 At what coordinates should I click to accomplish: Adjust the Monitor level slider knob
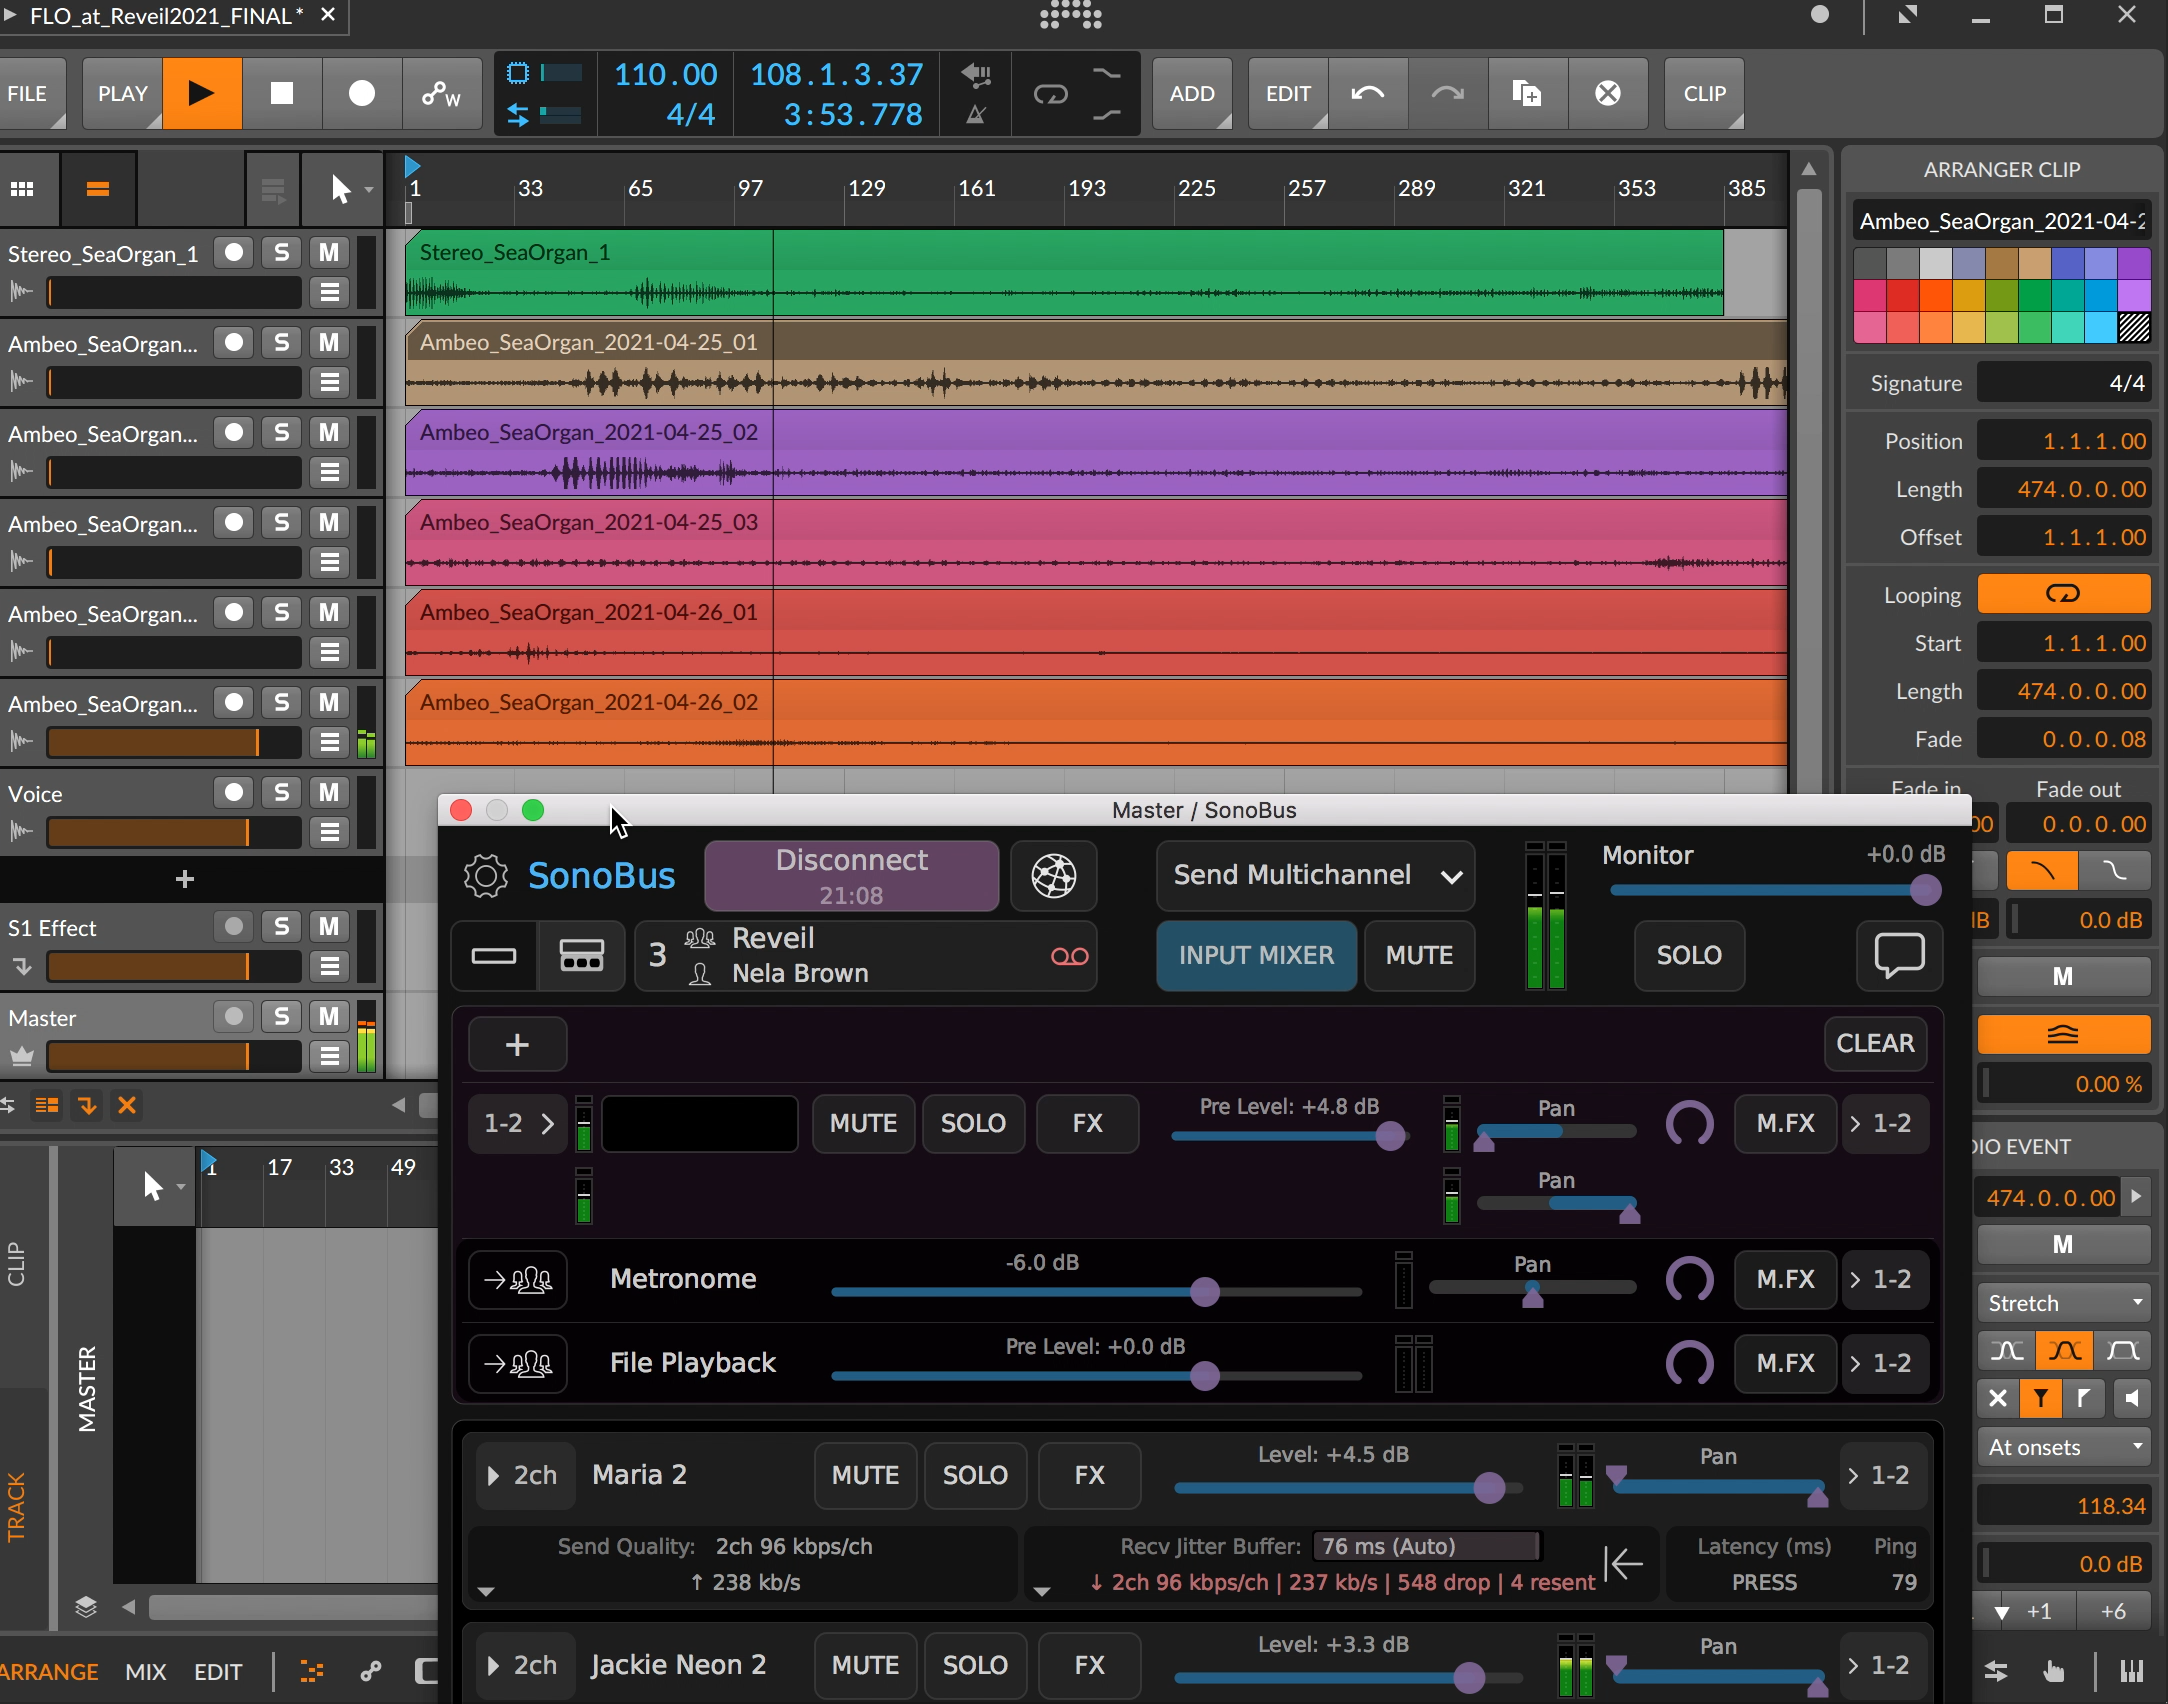(1925, 890)
